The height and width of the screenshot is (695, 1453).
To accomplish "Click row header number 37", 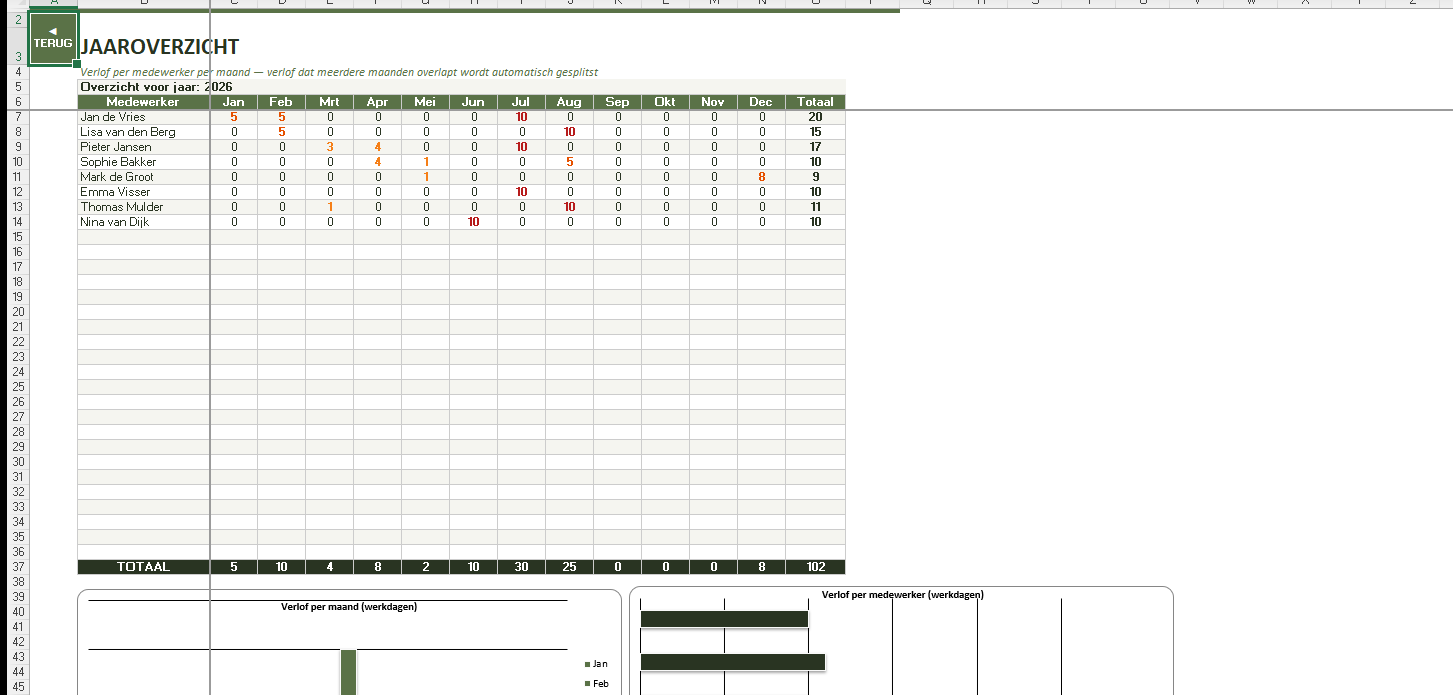I will (18, 567).
